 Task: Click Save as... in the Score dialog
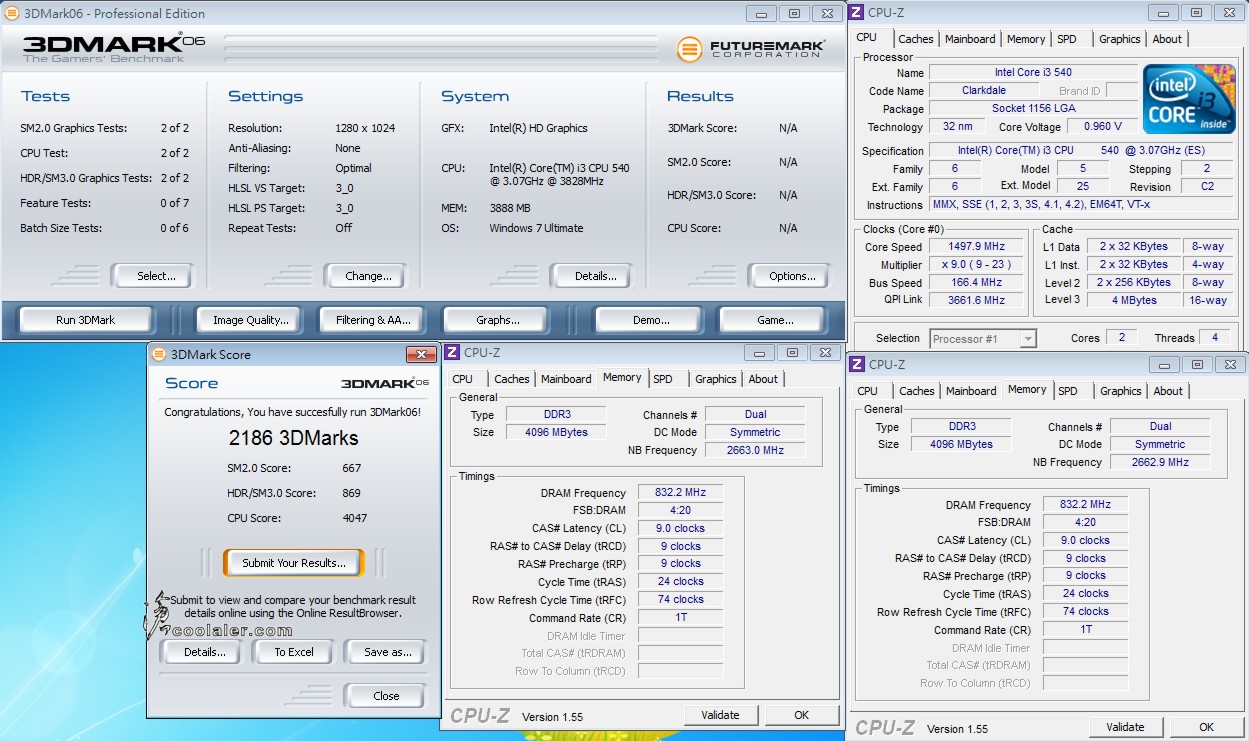(x=385, y=652)
